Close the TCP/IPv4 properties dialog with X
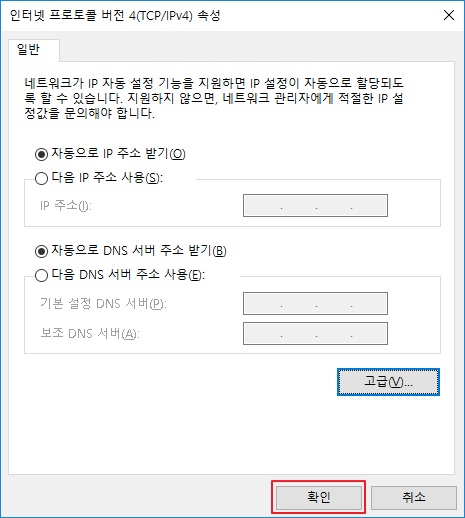 449,15
